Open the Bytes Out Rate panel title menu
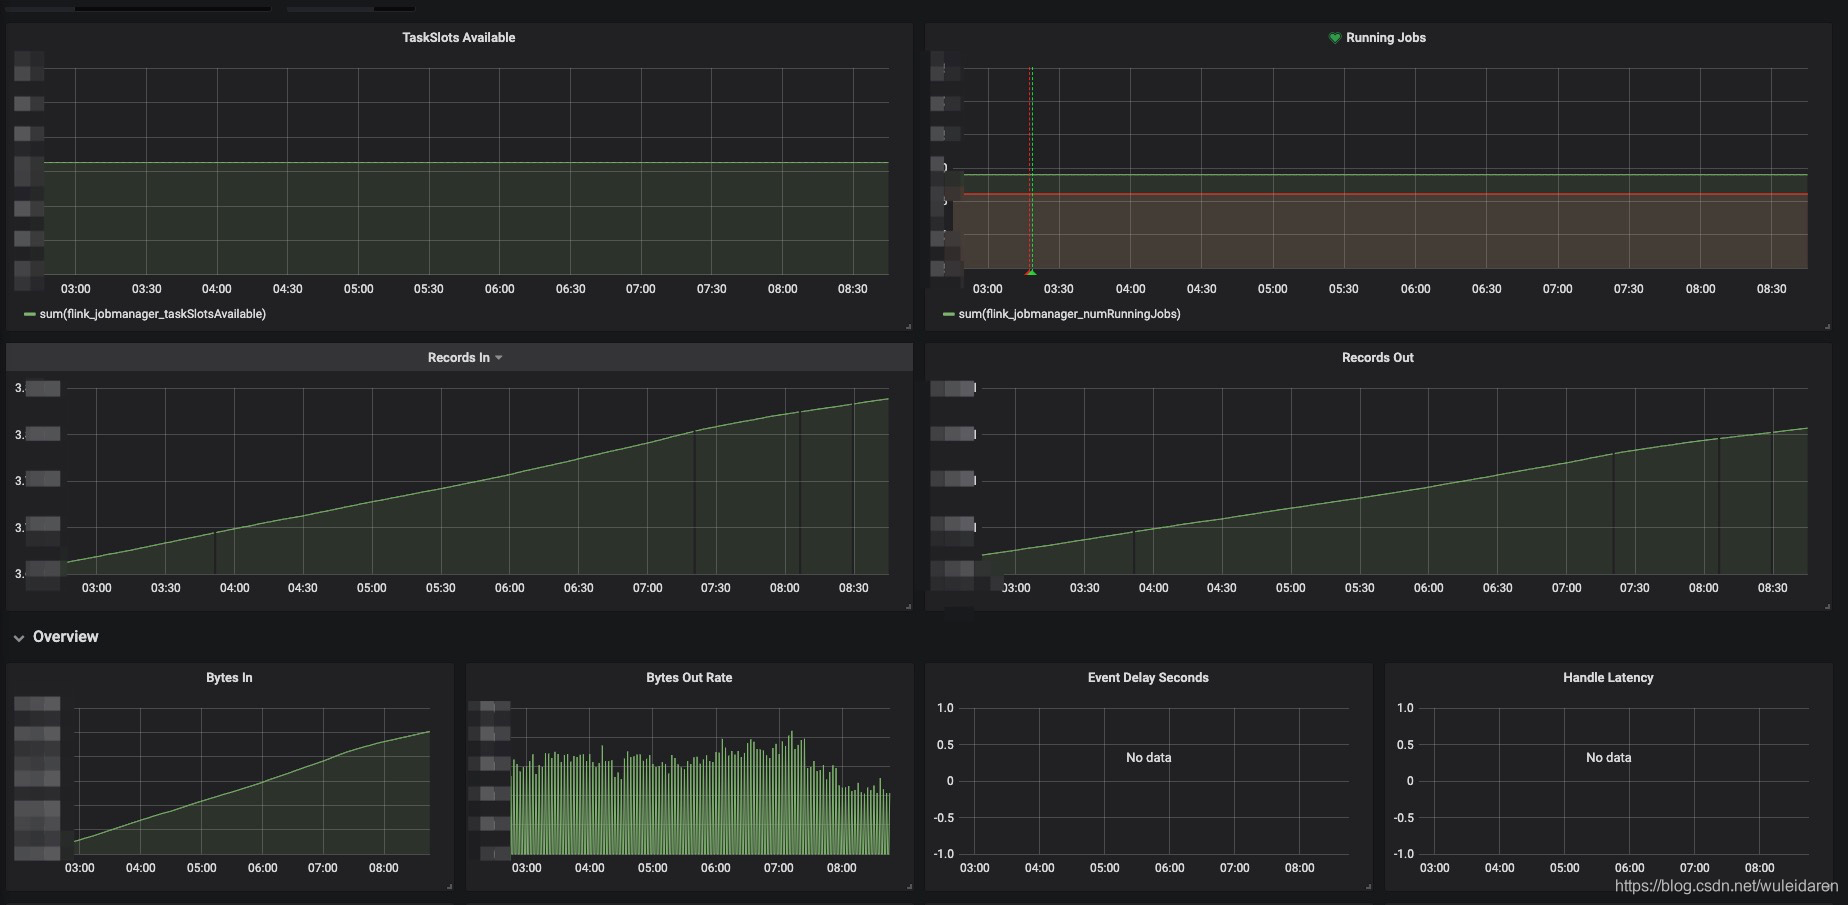 tap(689, 678)
